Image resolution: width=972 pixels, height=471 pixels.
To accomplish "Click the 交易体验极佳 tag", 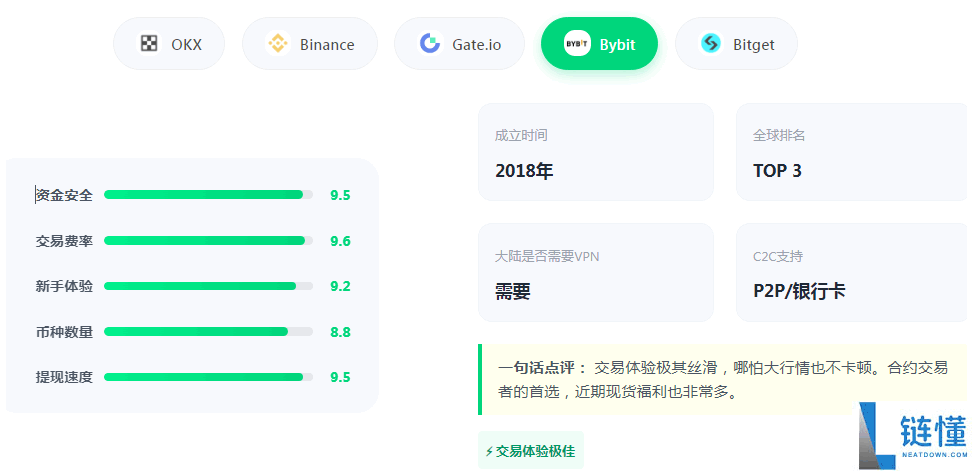I will 531,451.
